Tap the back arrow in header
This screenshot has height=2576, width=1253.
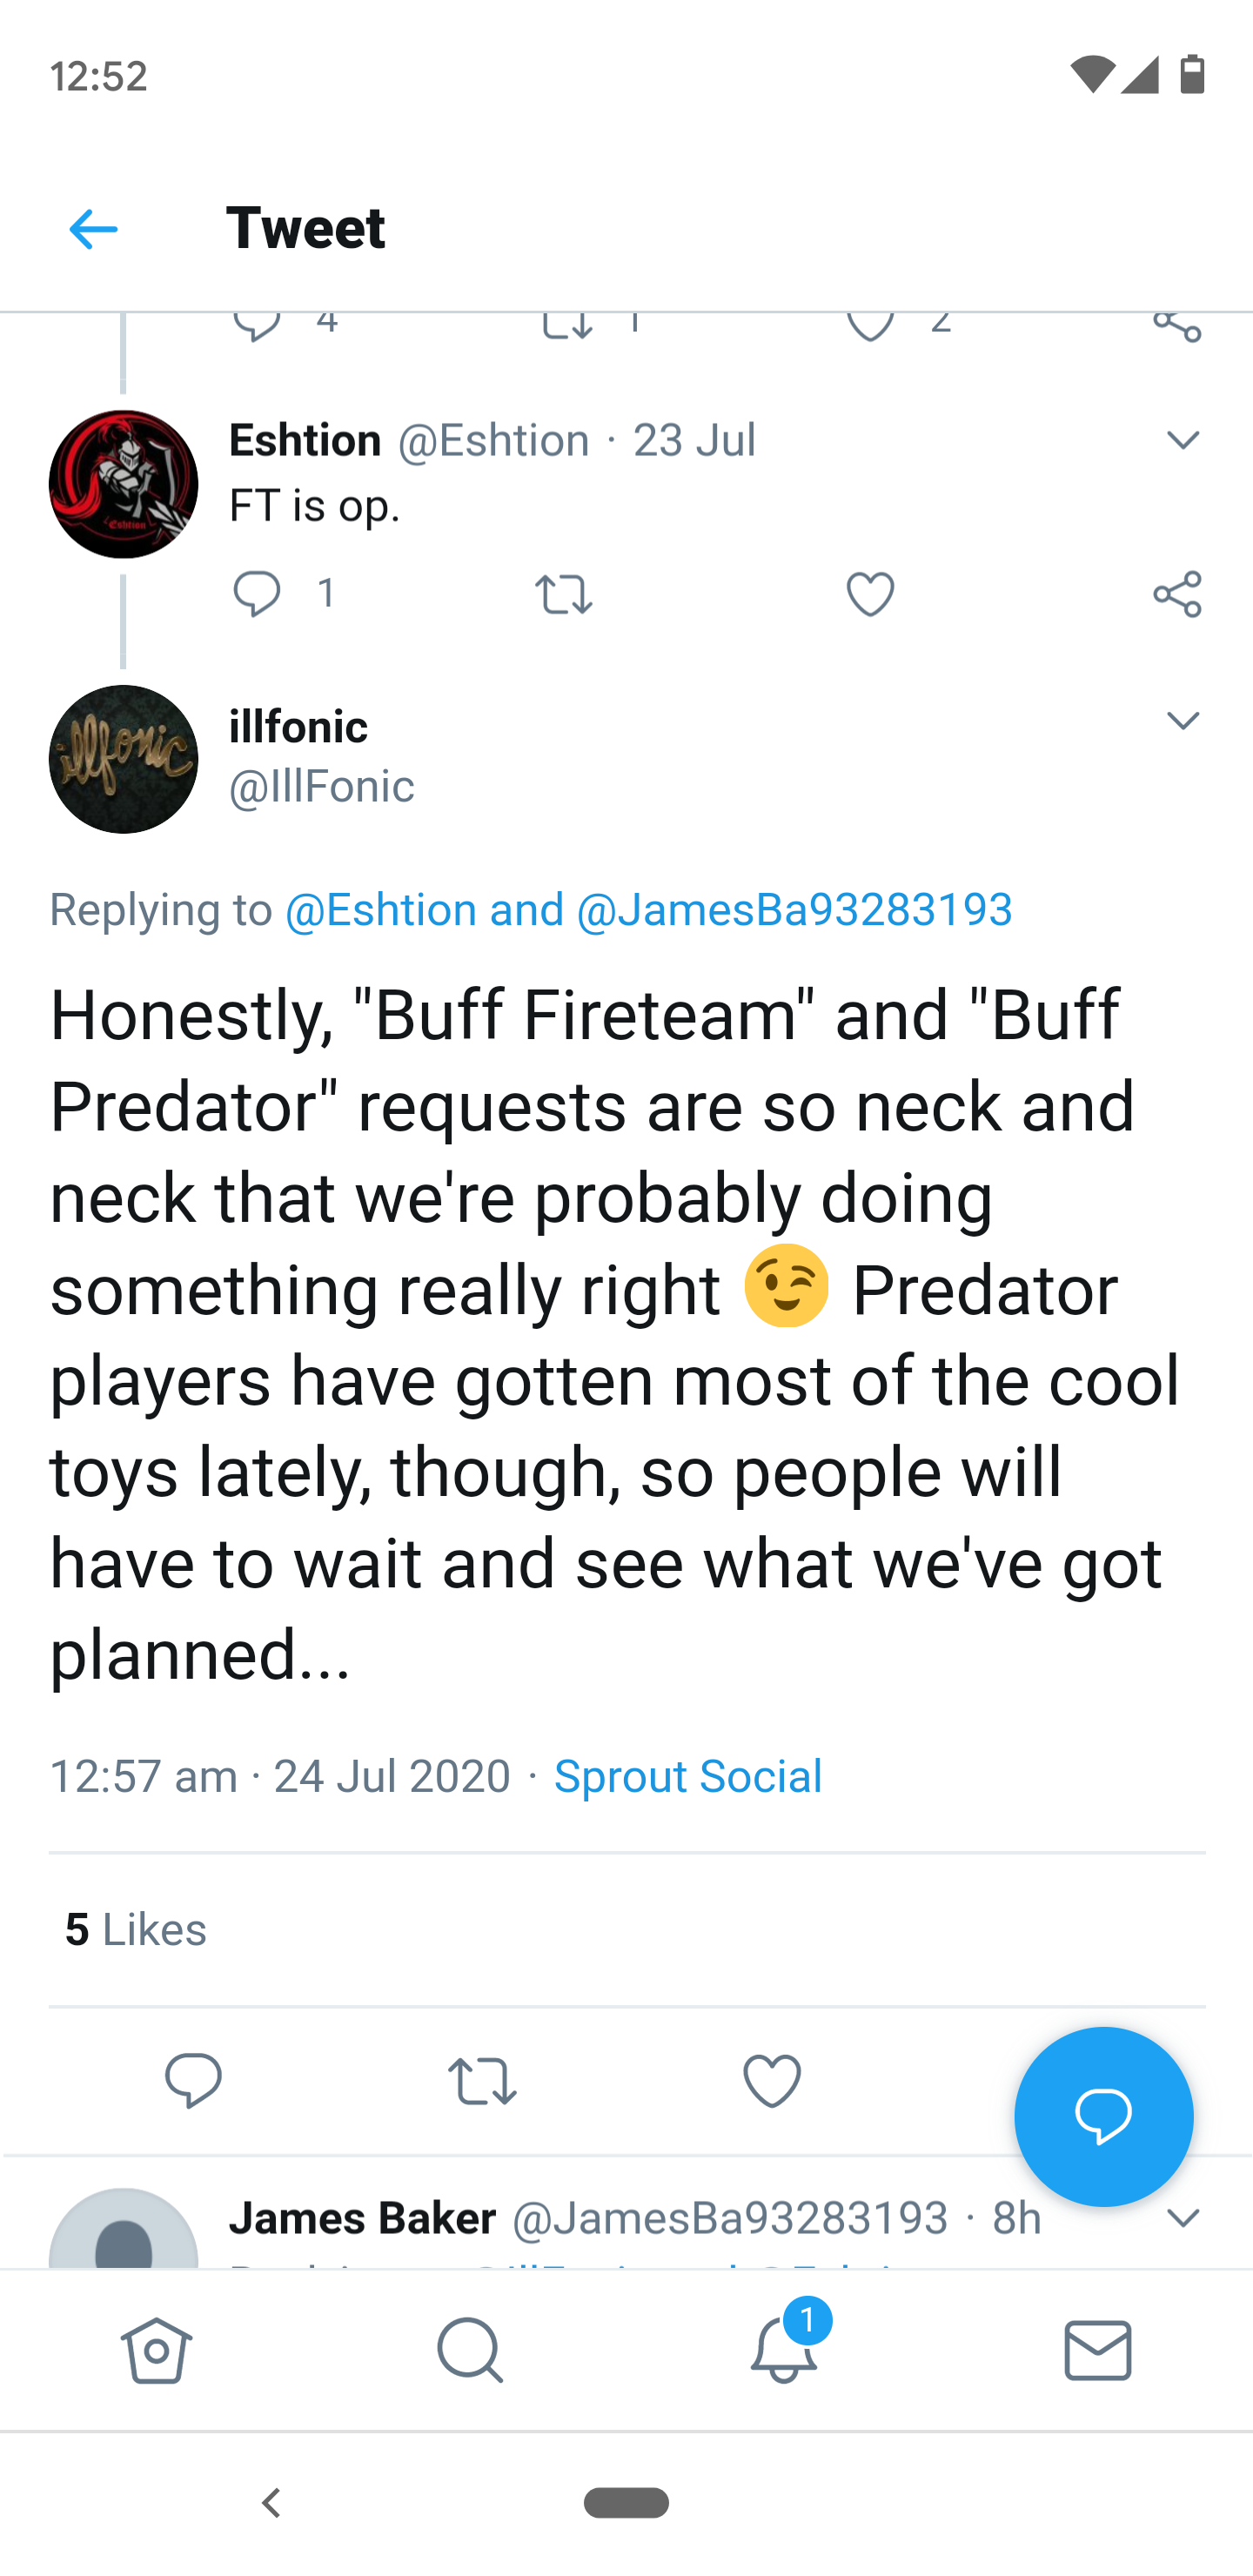point(93,229)
